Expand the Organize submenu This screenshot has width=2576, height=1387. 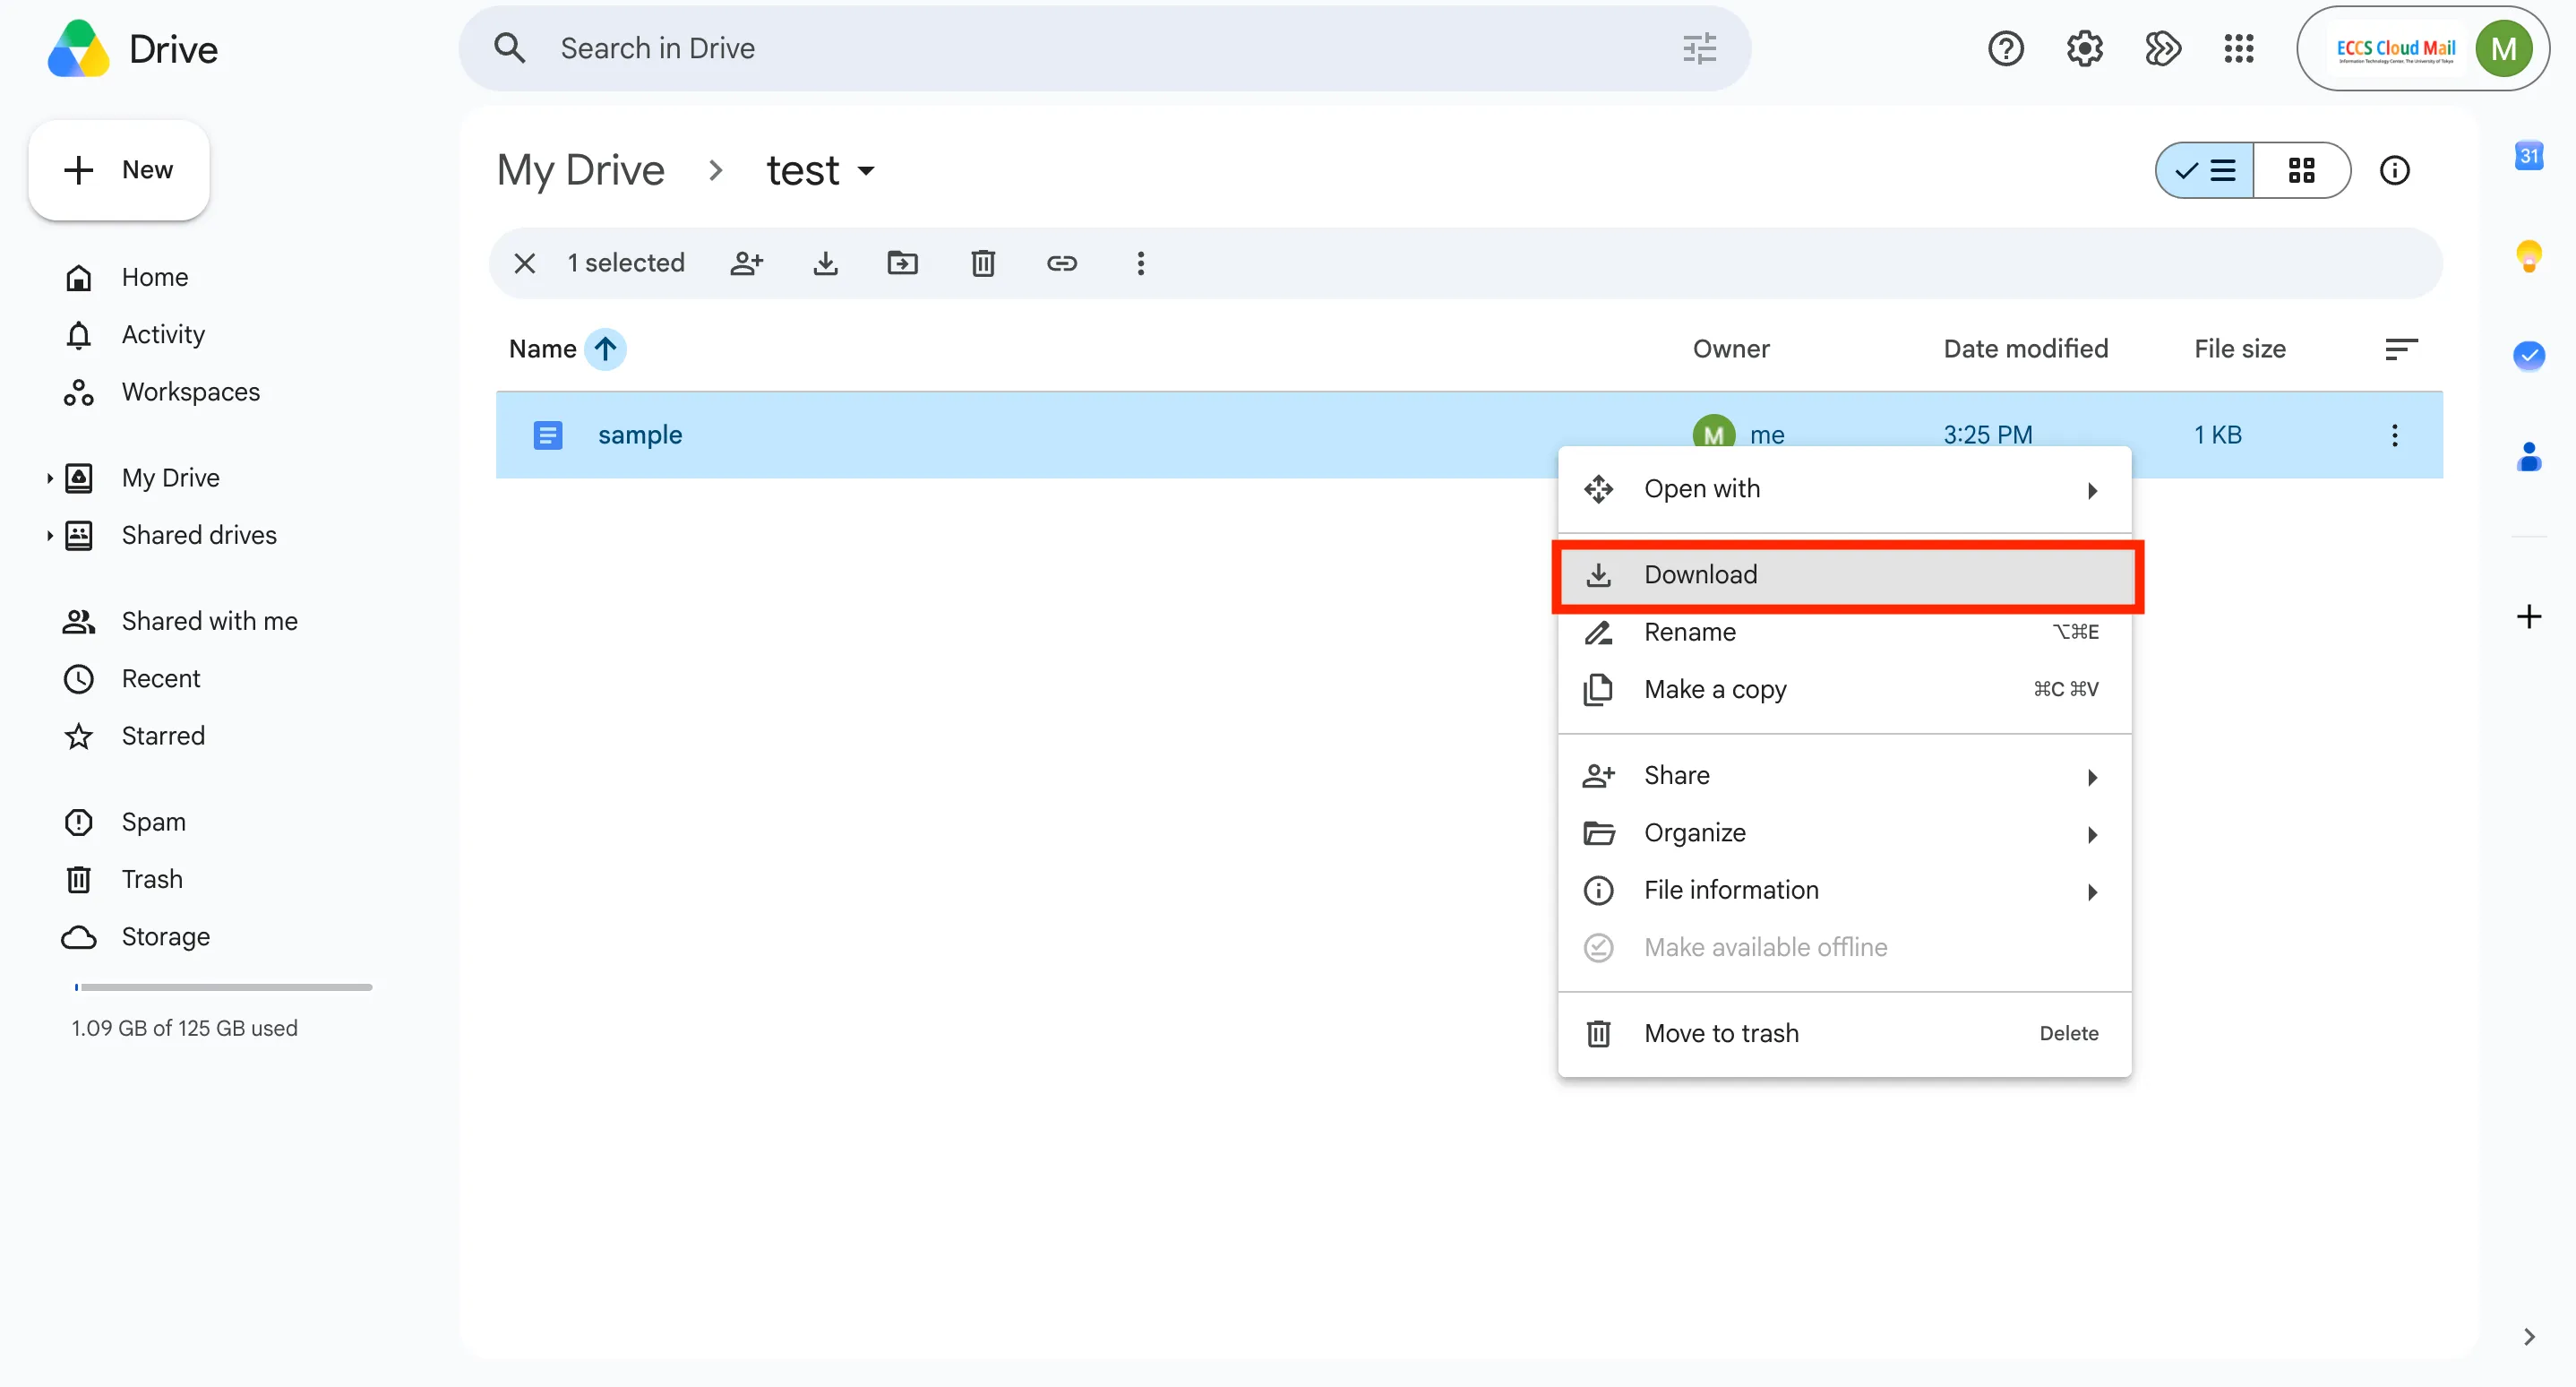(x=1844, y=833)
